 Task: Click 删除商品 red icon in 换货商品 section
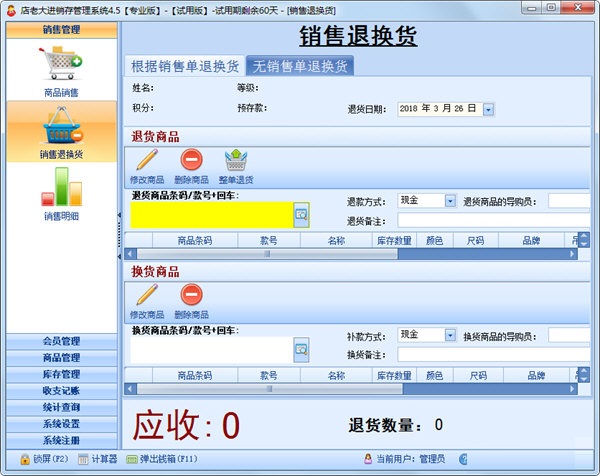click(191, 295)
